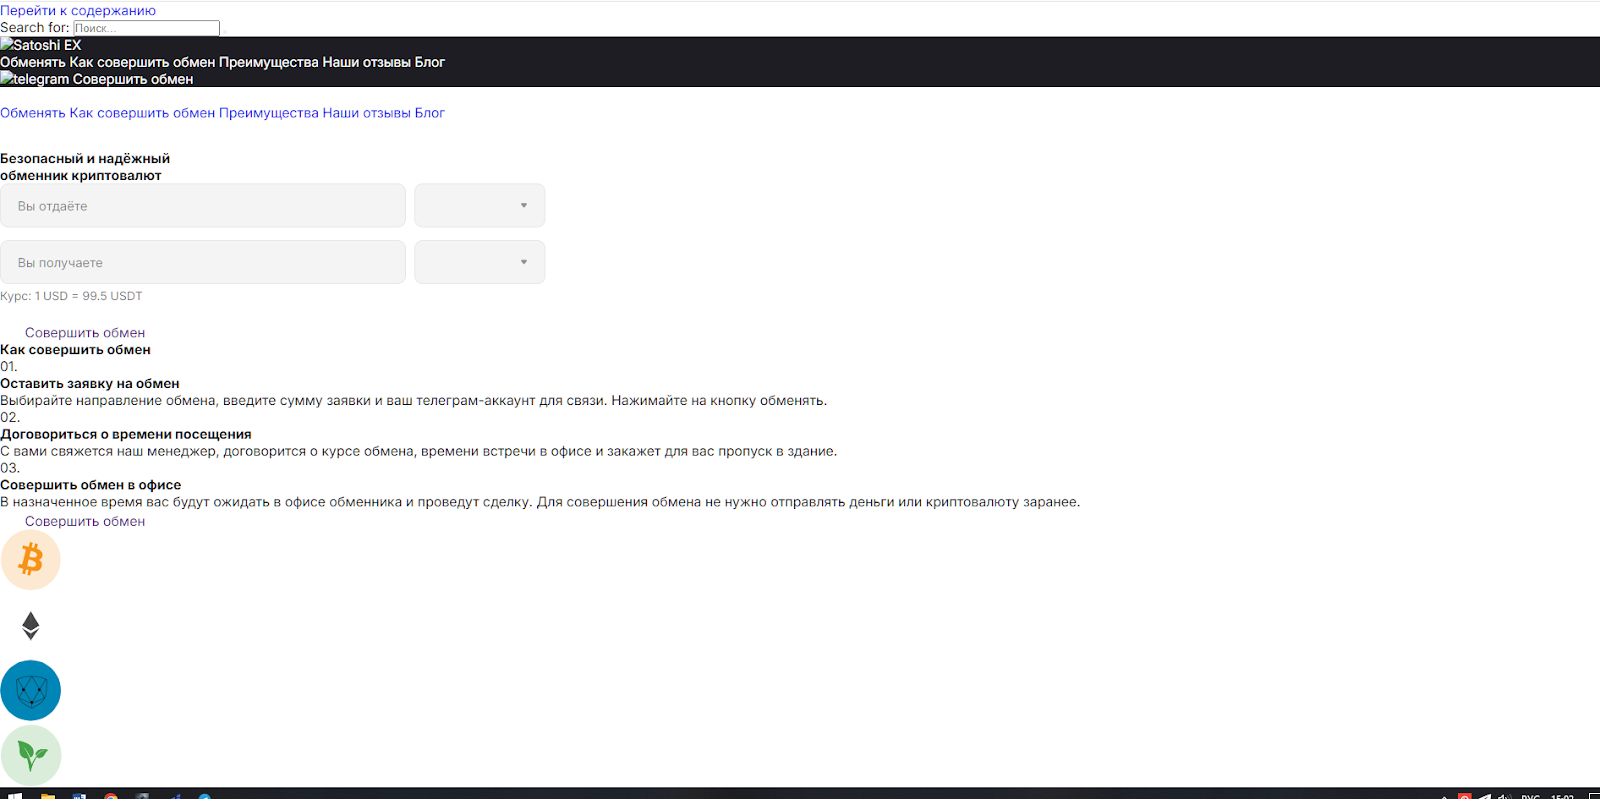Focus the 'Вы получаете' amount field
This screenshot has height=799, width=1600.
[x=203, y=263]
